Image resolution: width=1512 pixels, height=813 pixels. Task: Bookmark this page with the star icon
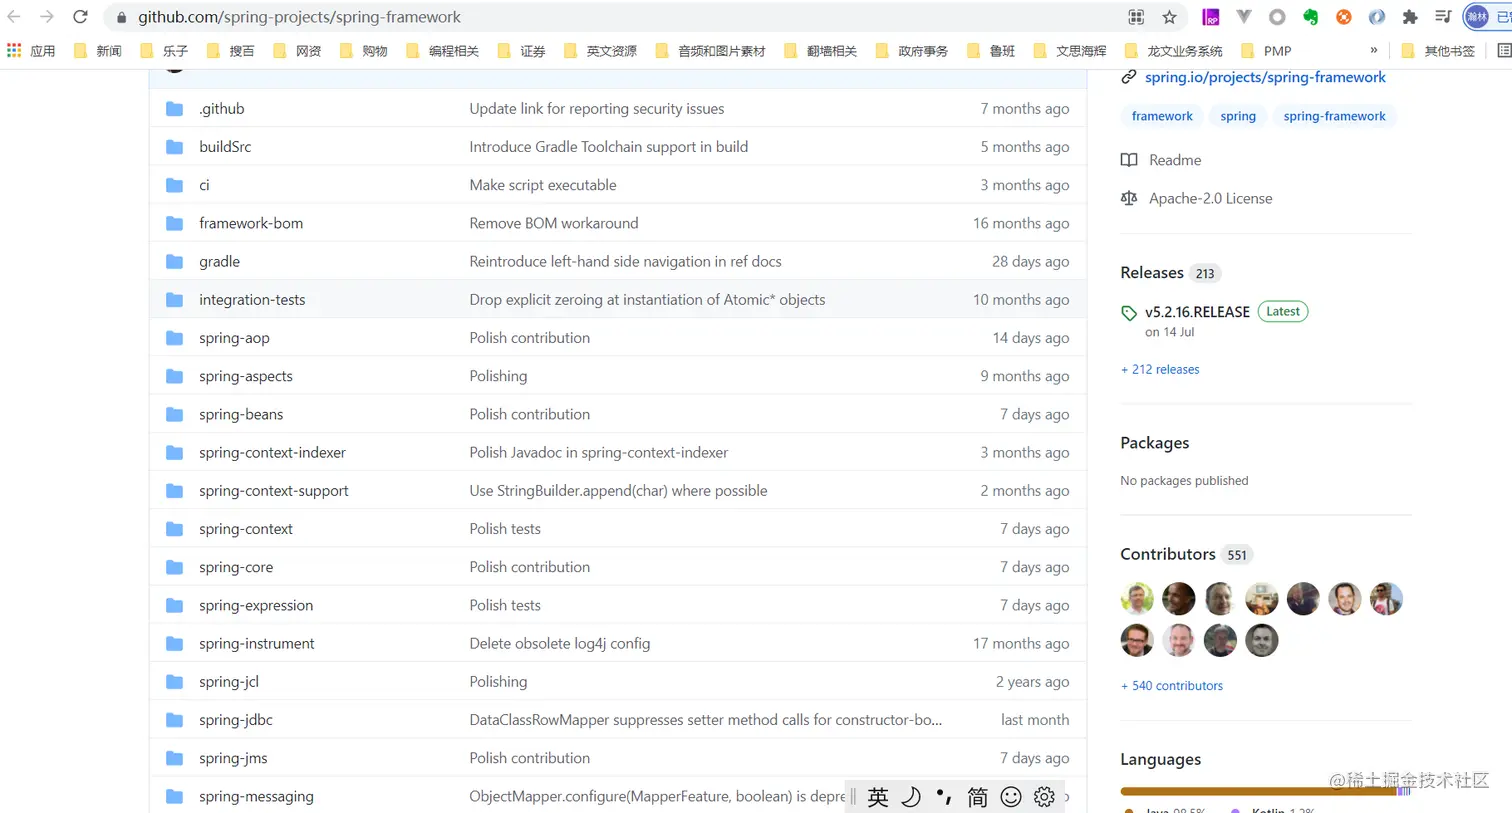(1169, 17)
